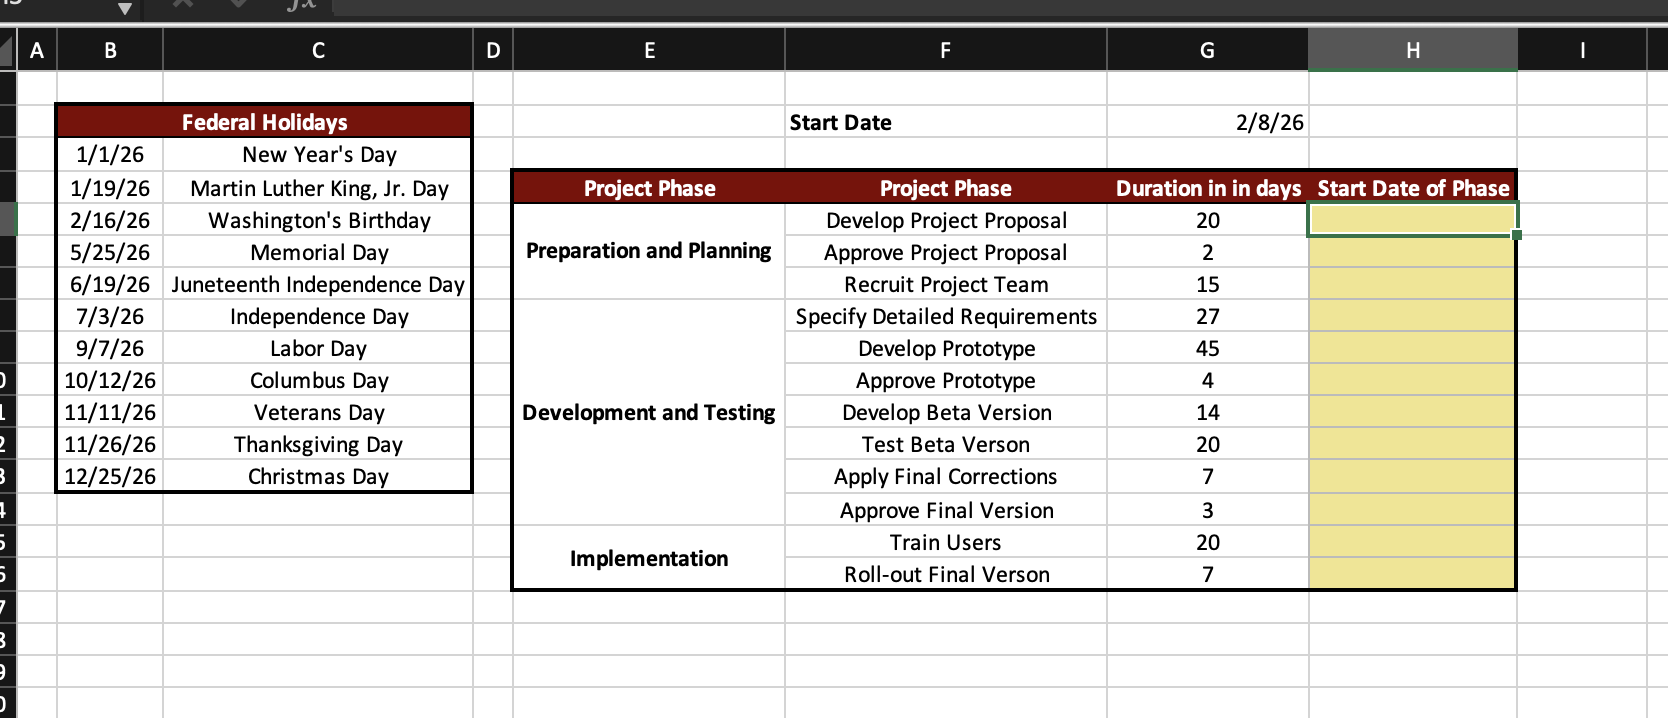Viewport: 1668px width, 718px height.
Task: Select the Preparation and Planning merged cell
Action: (x=648, y=251)
